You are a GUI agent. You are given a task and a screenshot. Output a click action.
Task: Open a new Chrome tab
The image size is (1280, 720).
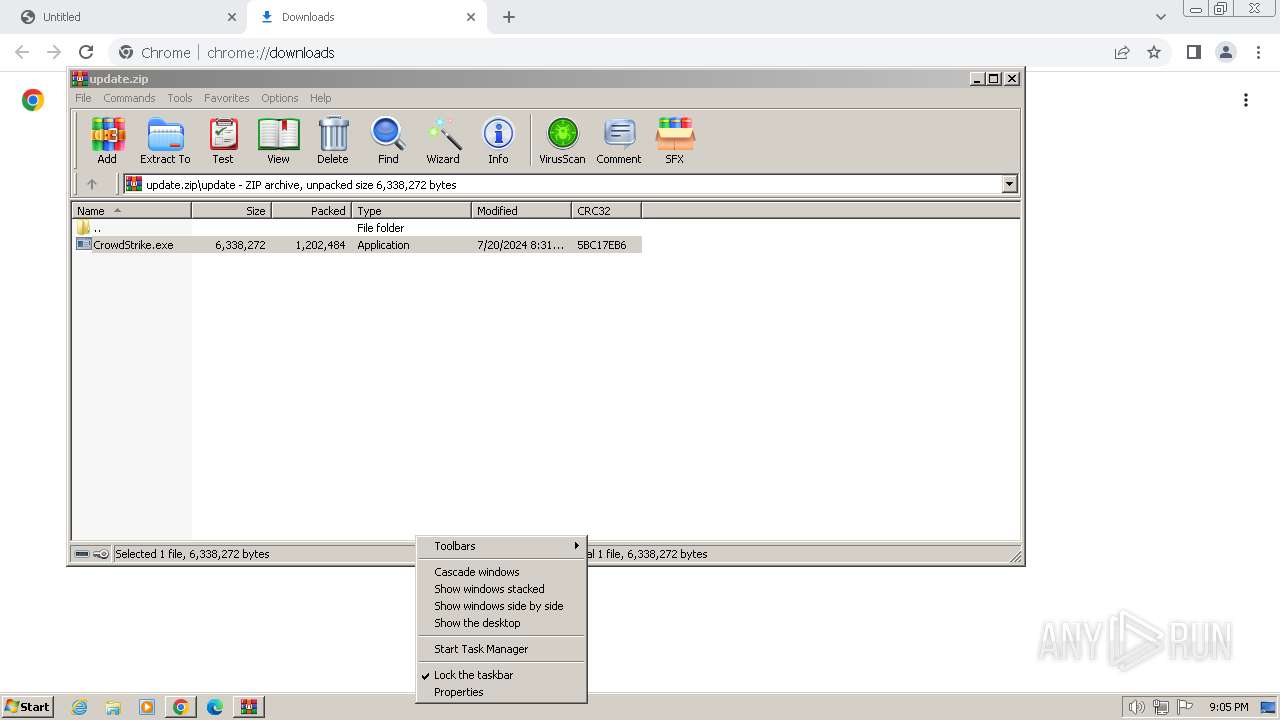(x=509, y=17)
